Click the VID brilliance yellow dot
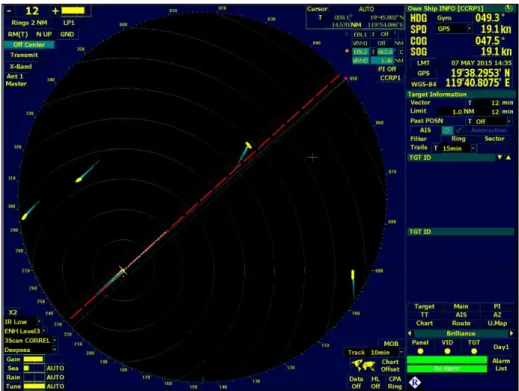This screenshot has height=391, width=519. point(447,351)
